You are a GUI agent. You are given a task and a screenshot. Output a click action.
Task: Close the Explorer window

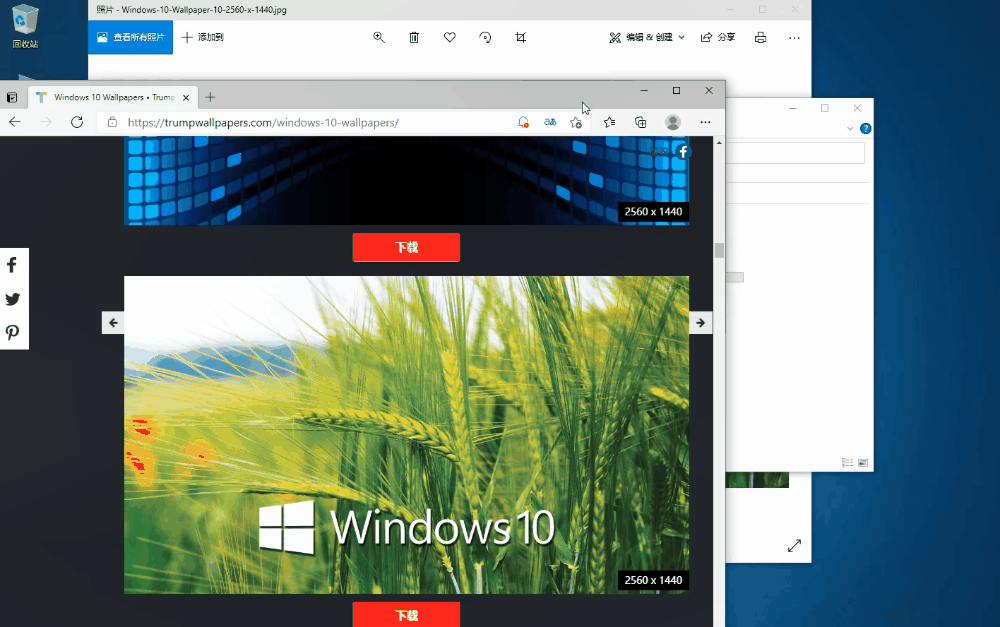[857, 108]
